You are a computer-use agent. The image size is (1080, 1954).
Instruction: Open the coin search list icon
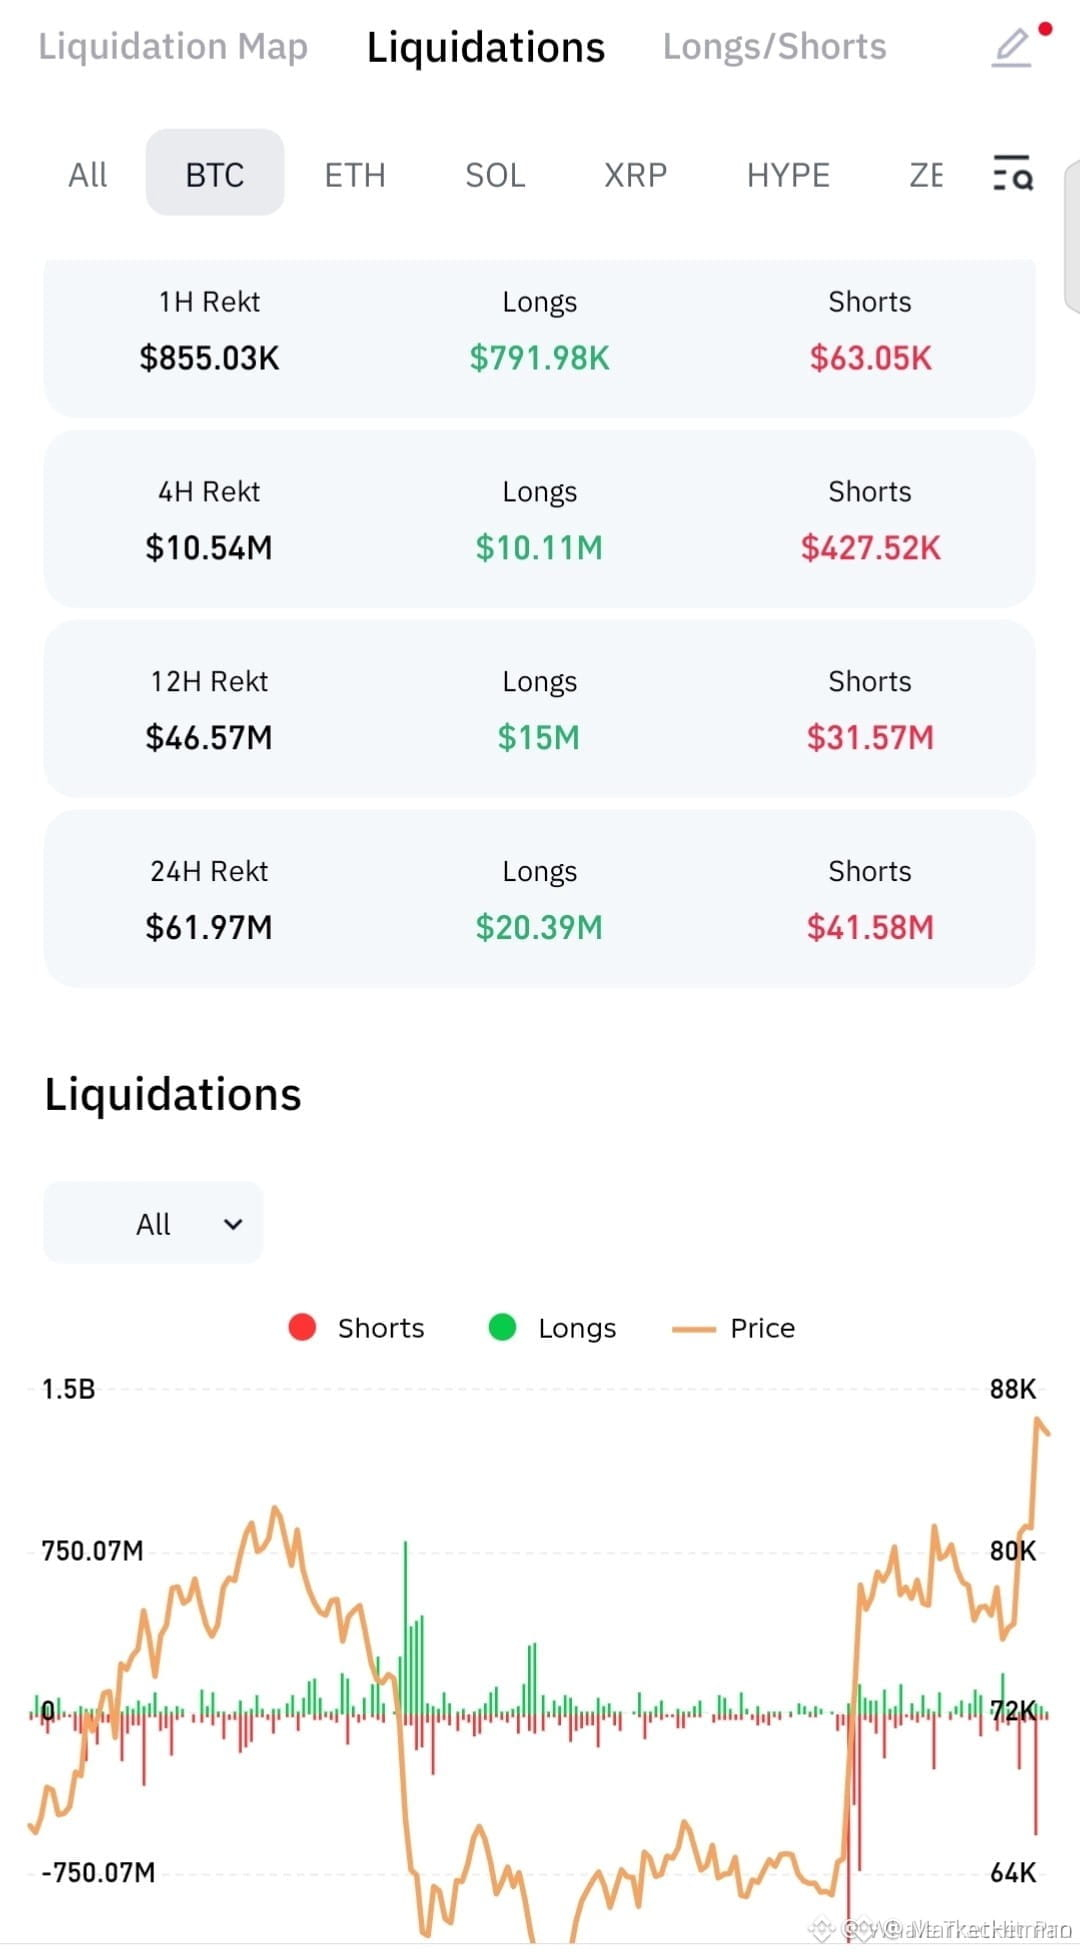[x=1012, y=173]
